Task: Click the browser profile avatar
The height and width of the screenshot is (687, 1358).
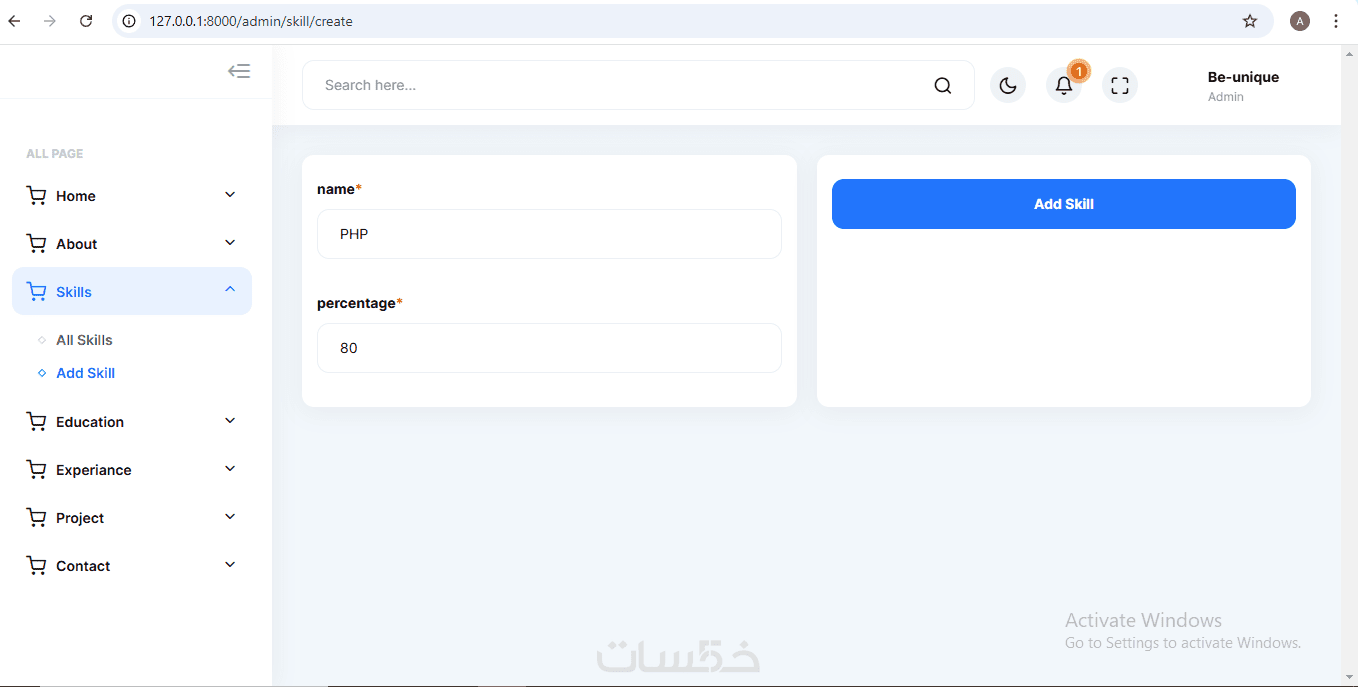Action: [1300, 21]
